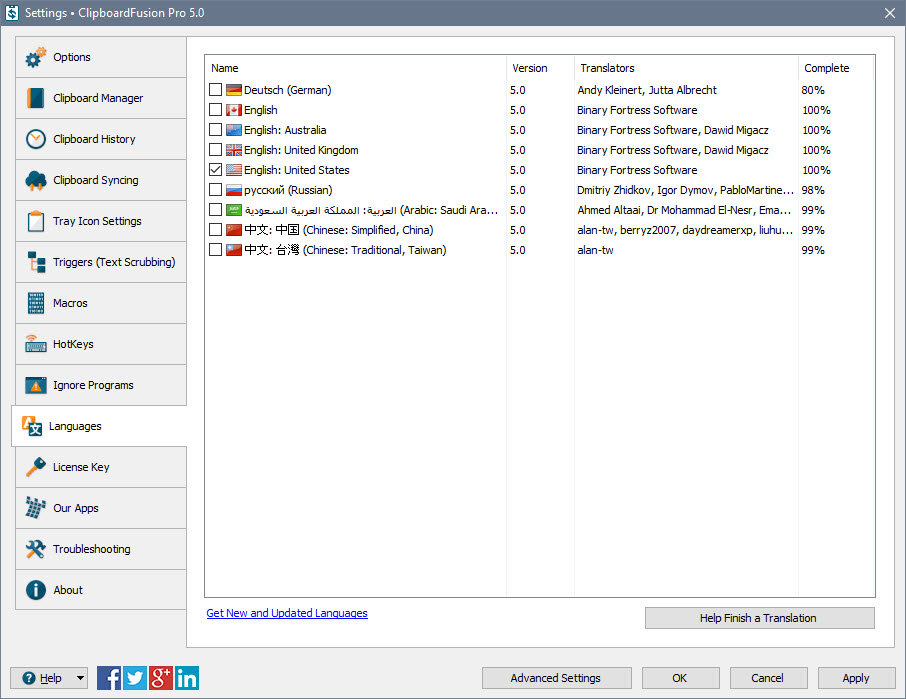Open the Twitter social link icon
Image resolution: width=906 pixels, height=699 pixels.
135,678
